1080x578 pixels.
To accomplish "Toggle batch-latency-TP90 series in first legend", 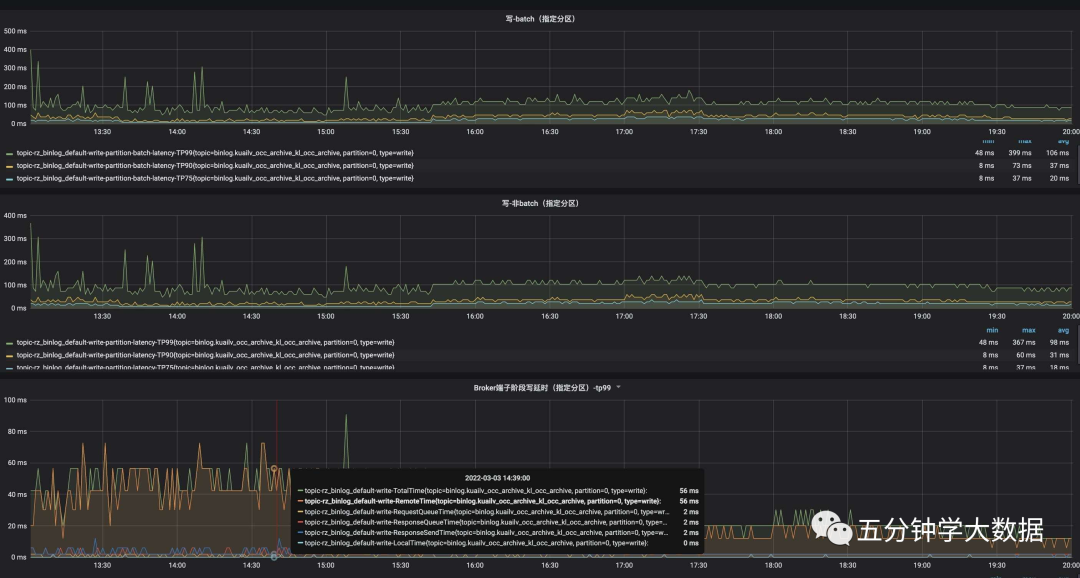I will coord(215,166).
